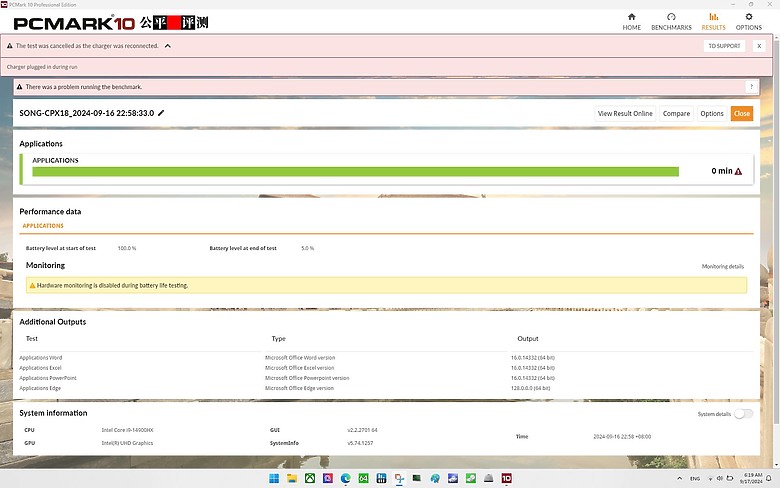The height and width of the screenshot is (488, 780).
Task: Open Monitoring details link
Action: (722, 267)
